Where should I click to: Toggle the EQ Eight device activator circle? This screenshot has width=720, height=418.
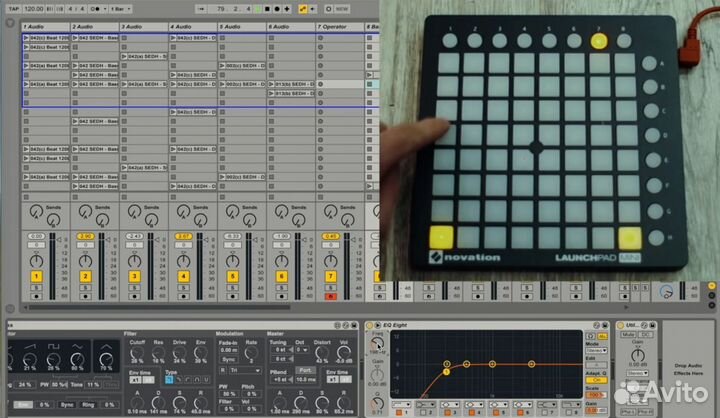pos(370,325)
